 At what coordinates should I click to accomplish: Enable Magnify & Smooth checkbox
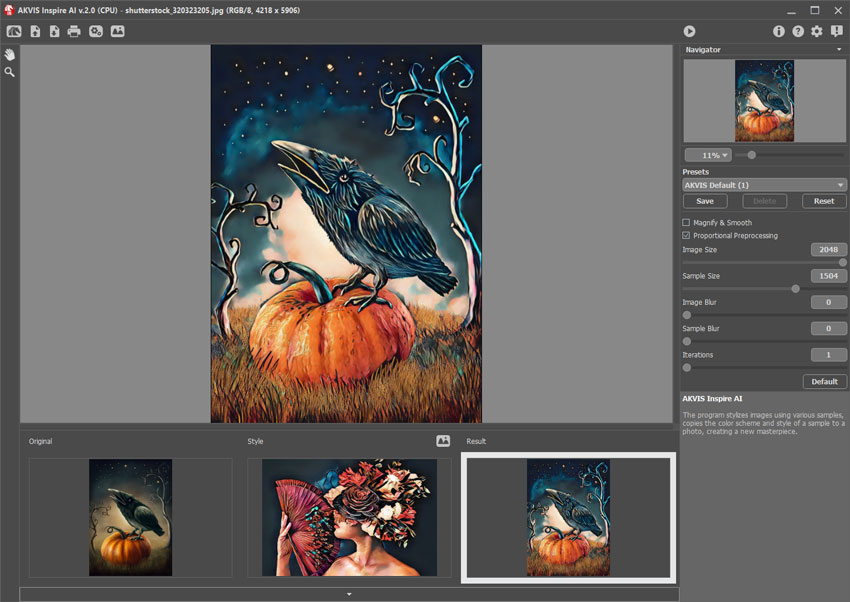tap(686, 223)
